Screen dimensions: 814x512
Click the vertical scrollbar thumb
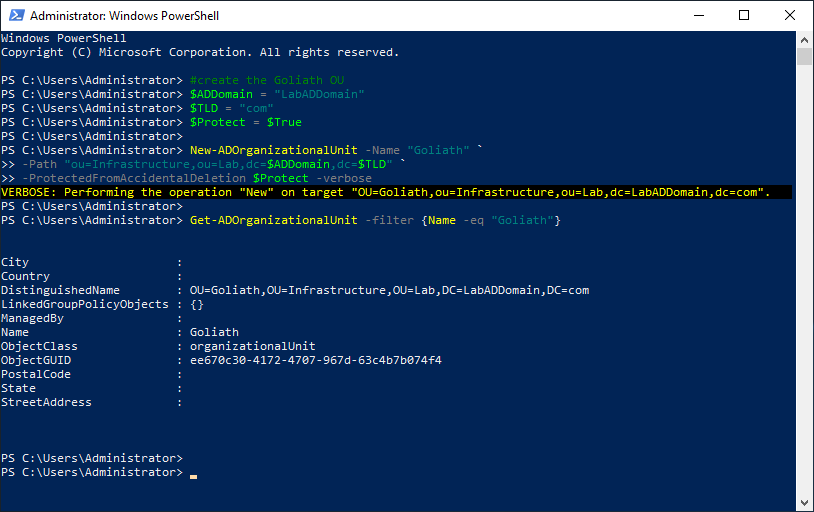pos(805,56)
